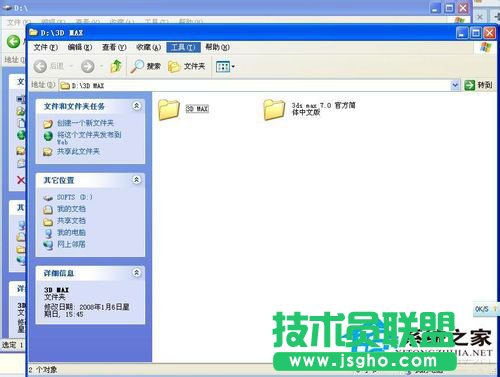Go up one folder level
Image resolution: width=500 pixels, height=377 pixels.
[x=116, y=66]
